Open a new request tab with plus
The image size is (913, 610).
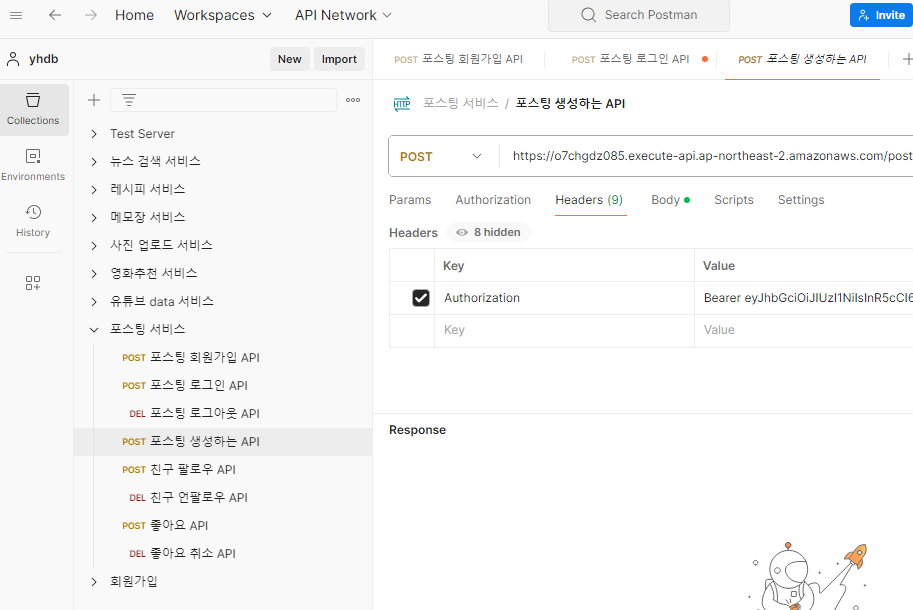point(907,59)
